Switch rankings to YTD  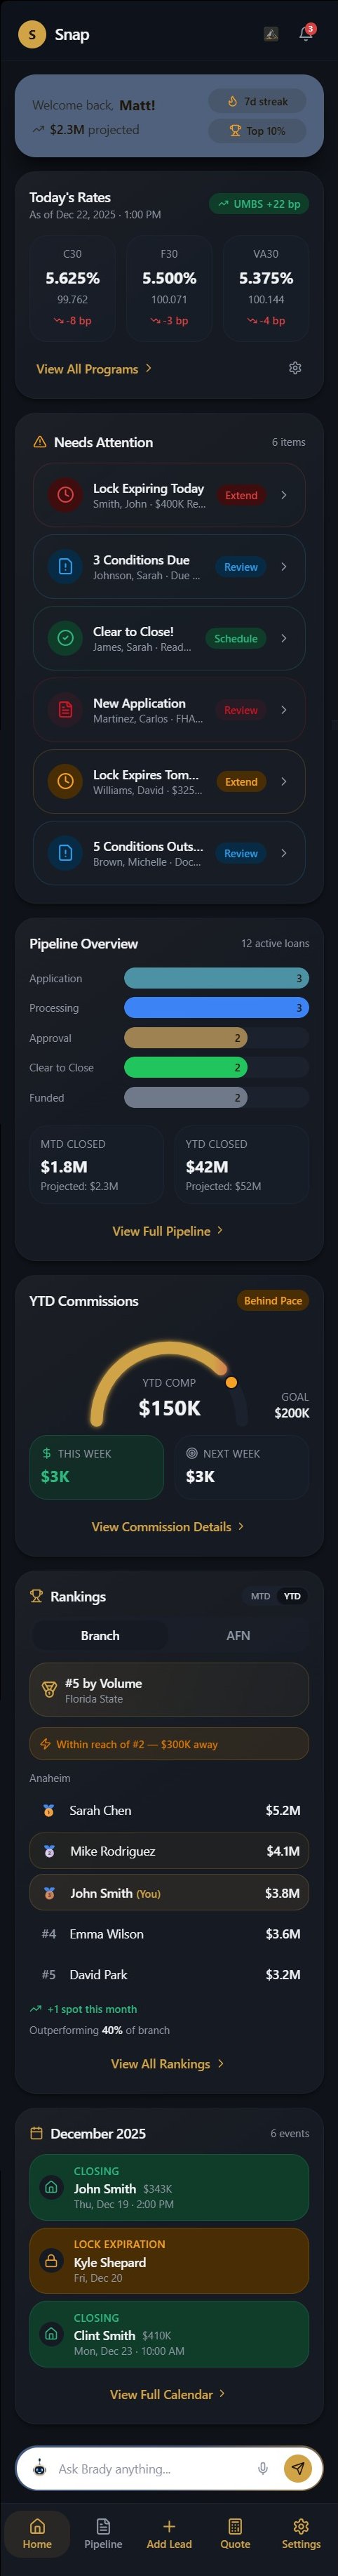292,1596
